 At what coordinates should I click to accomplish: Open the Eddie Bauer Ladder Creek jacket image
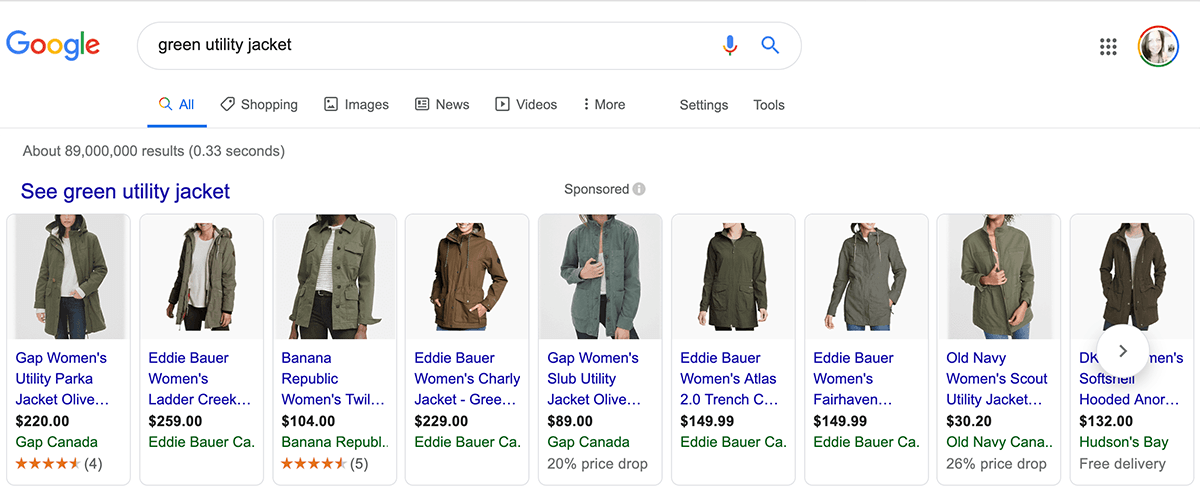(202, 276)
